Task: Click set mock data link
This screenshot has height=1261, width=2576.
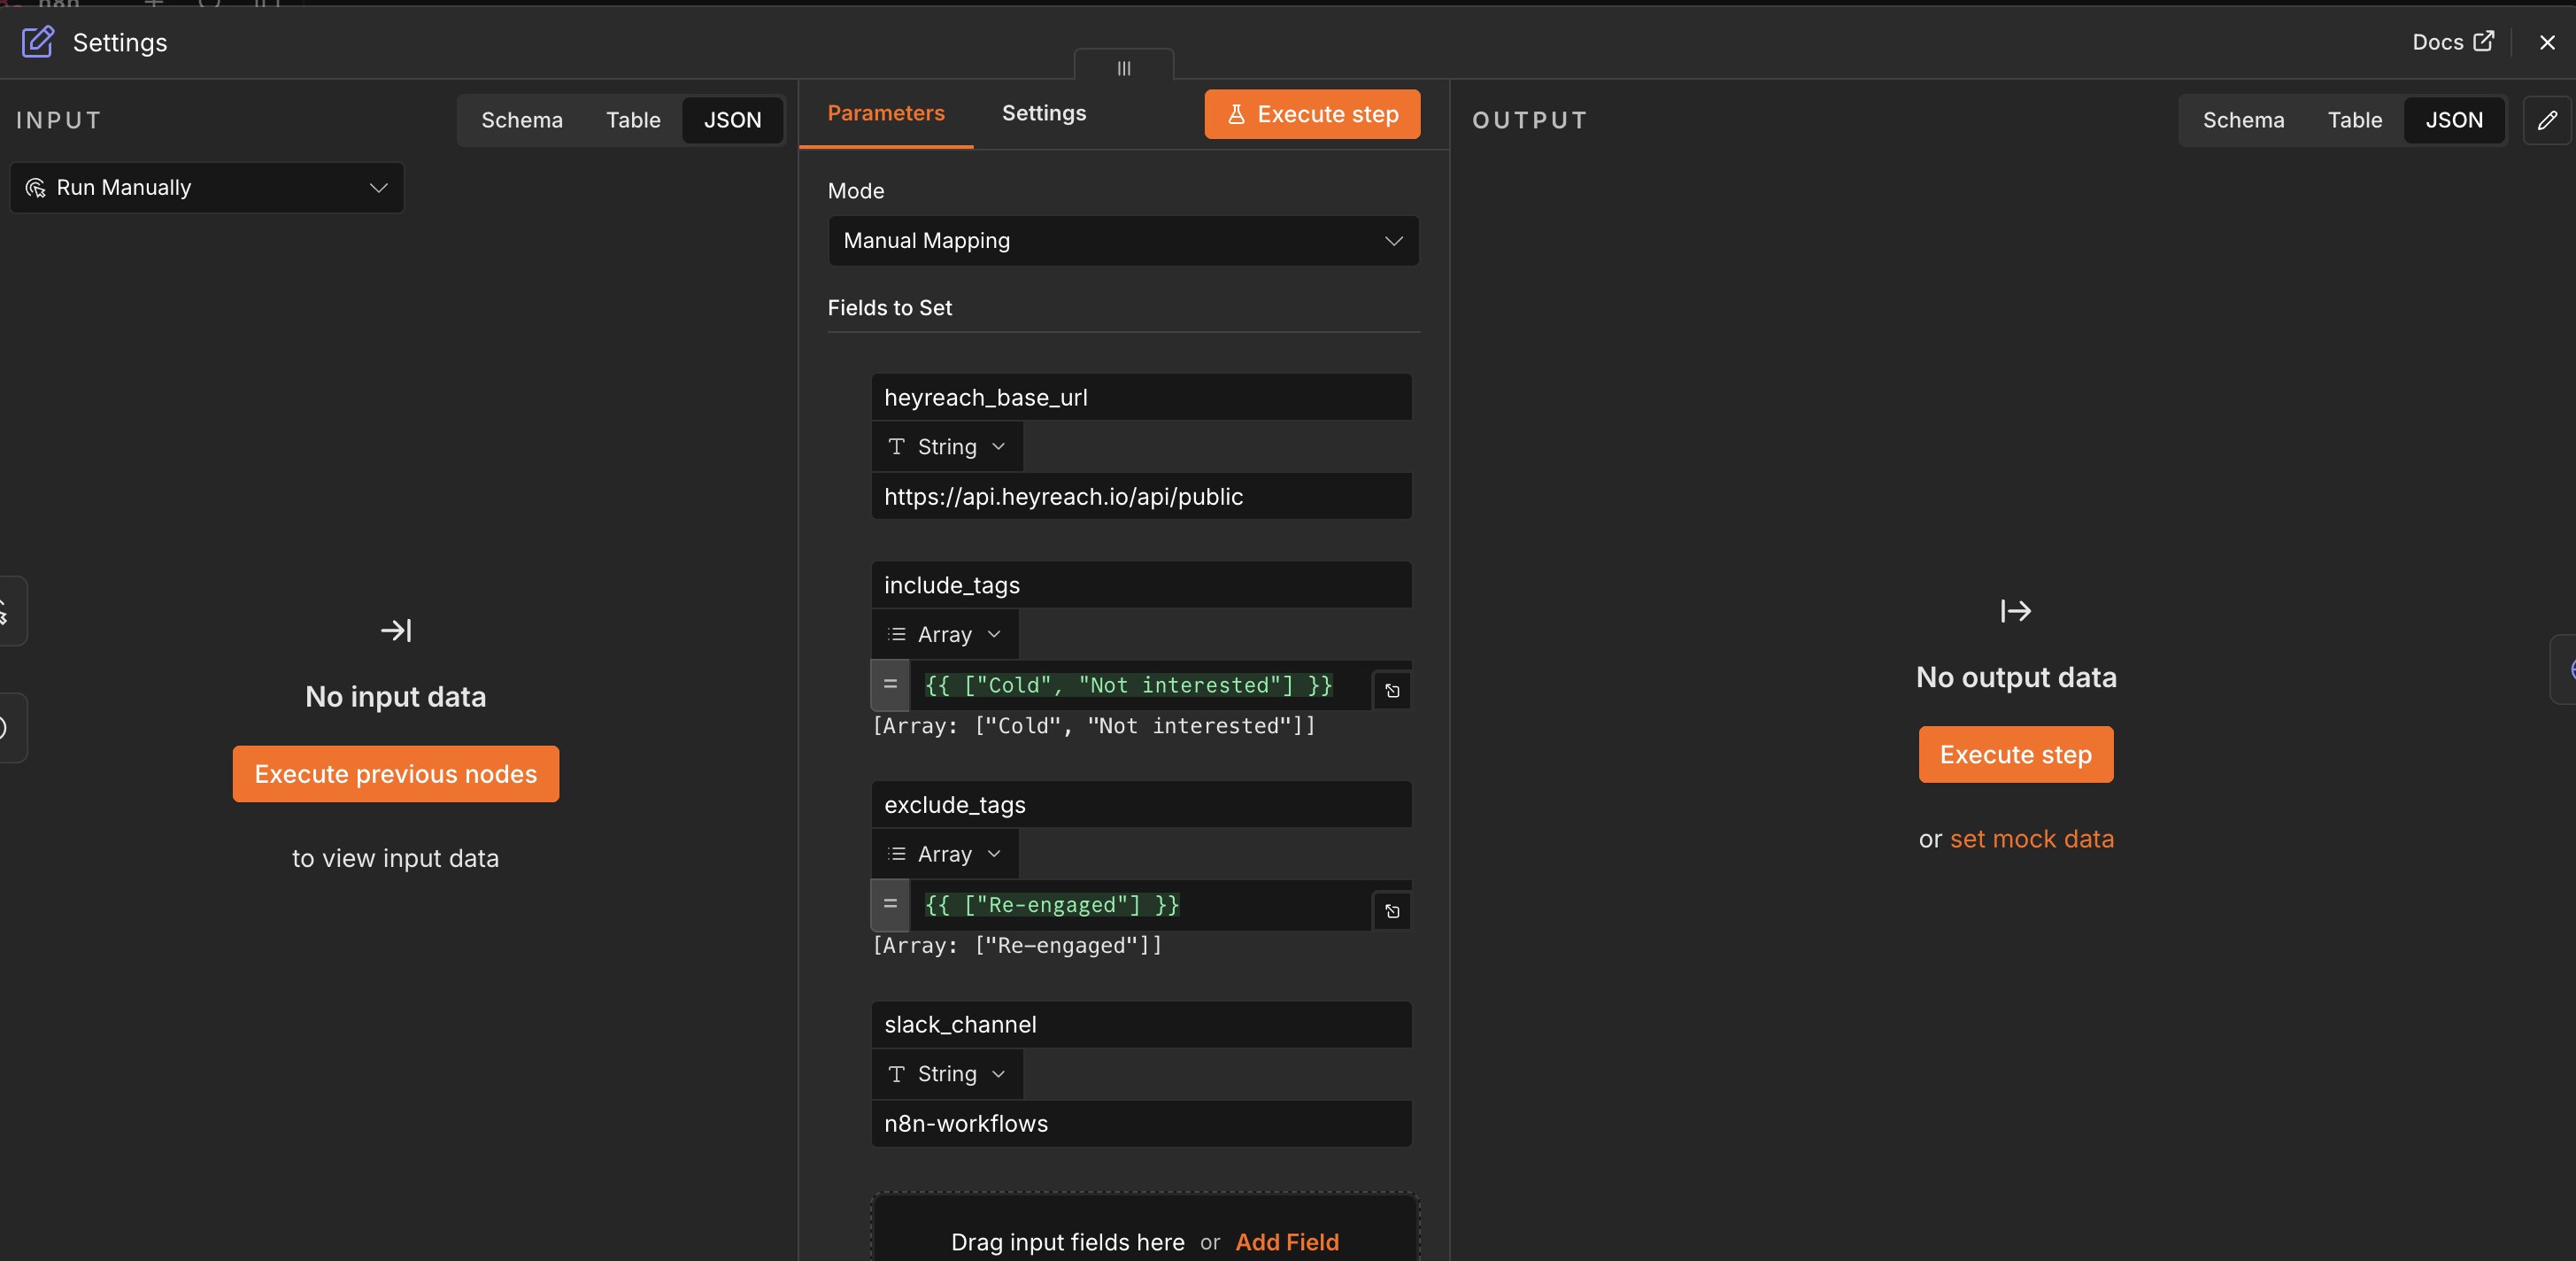Action: (2032, 839)
